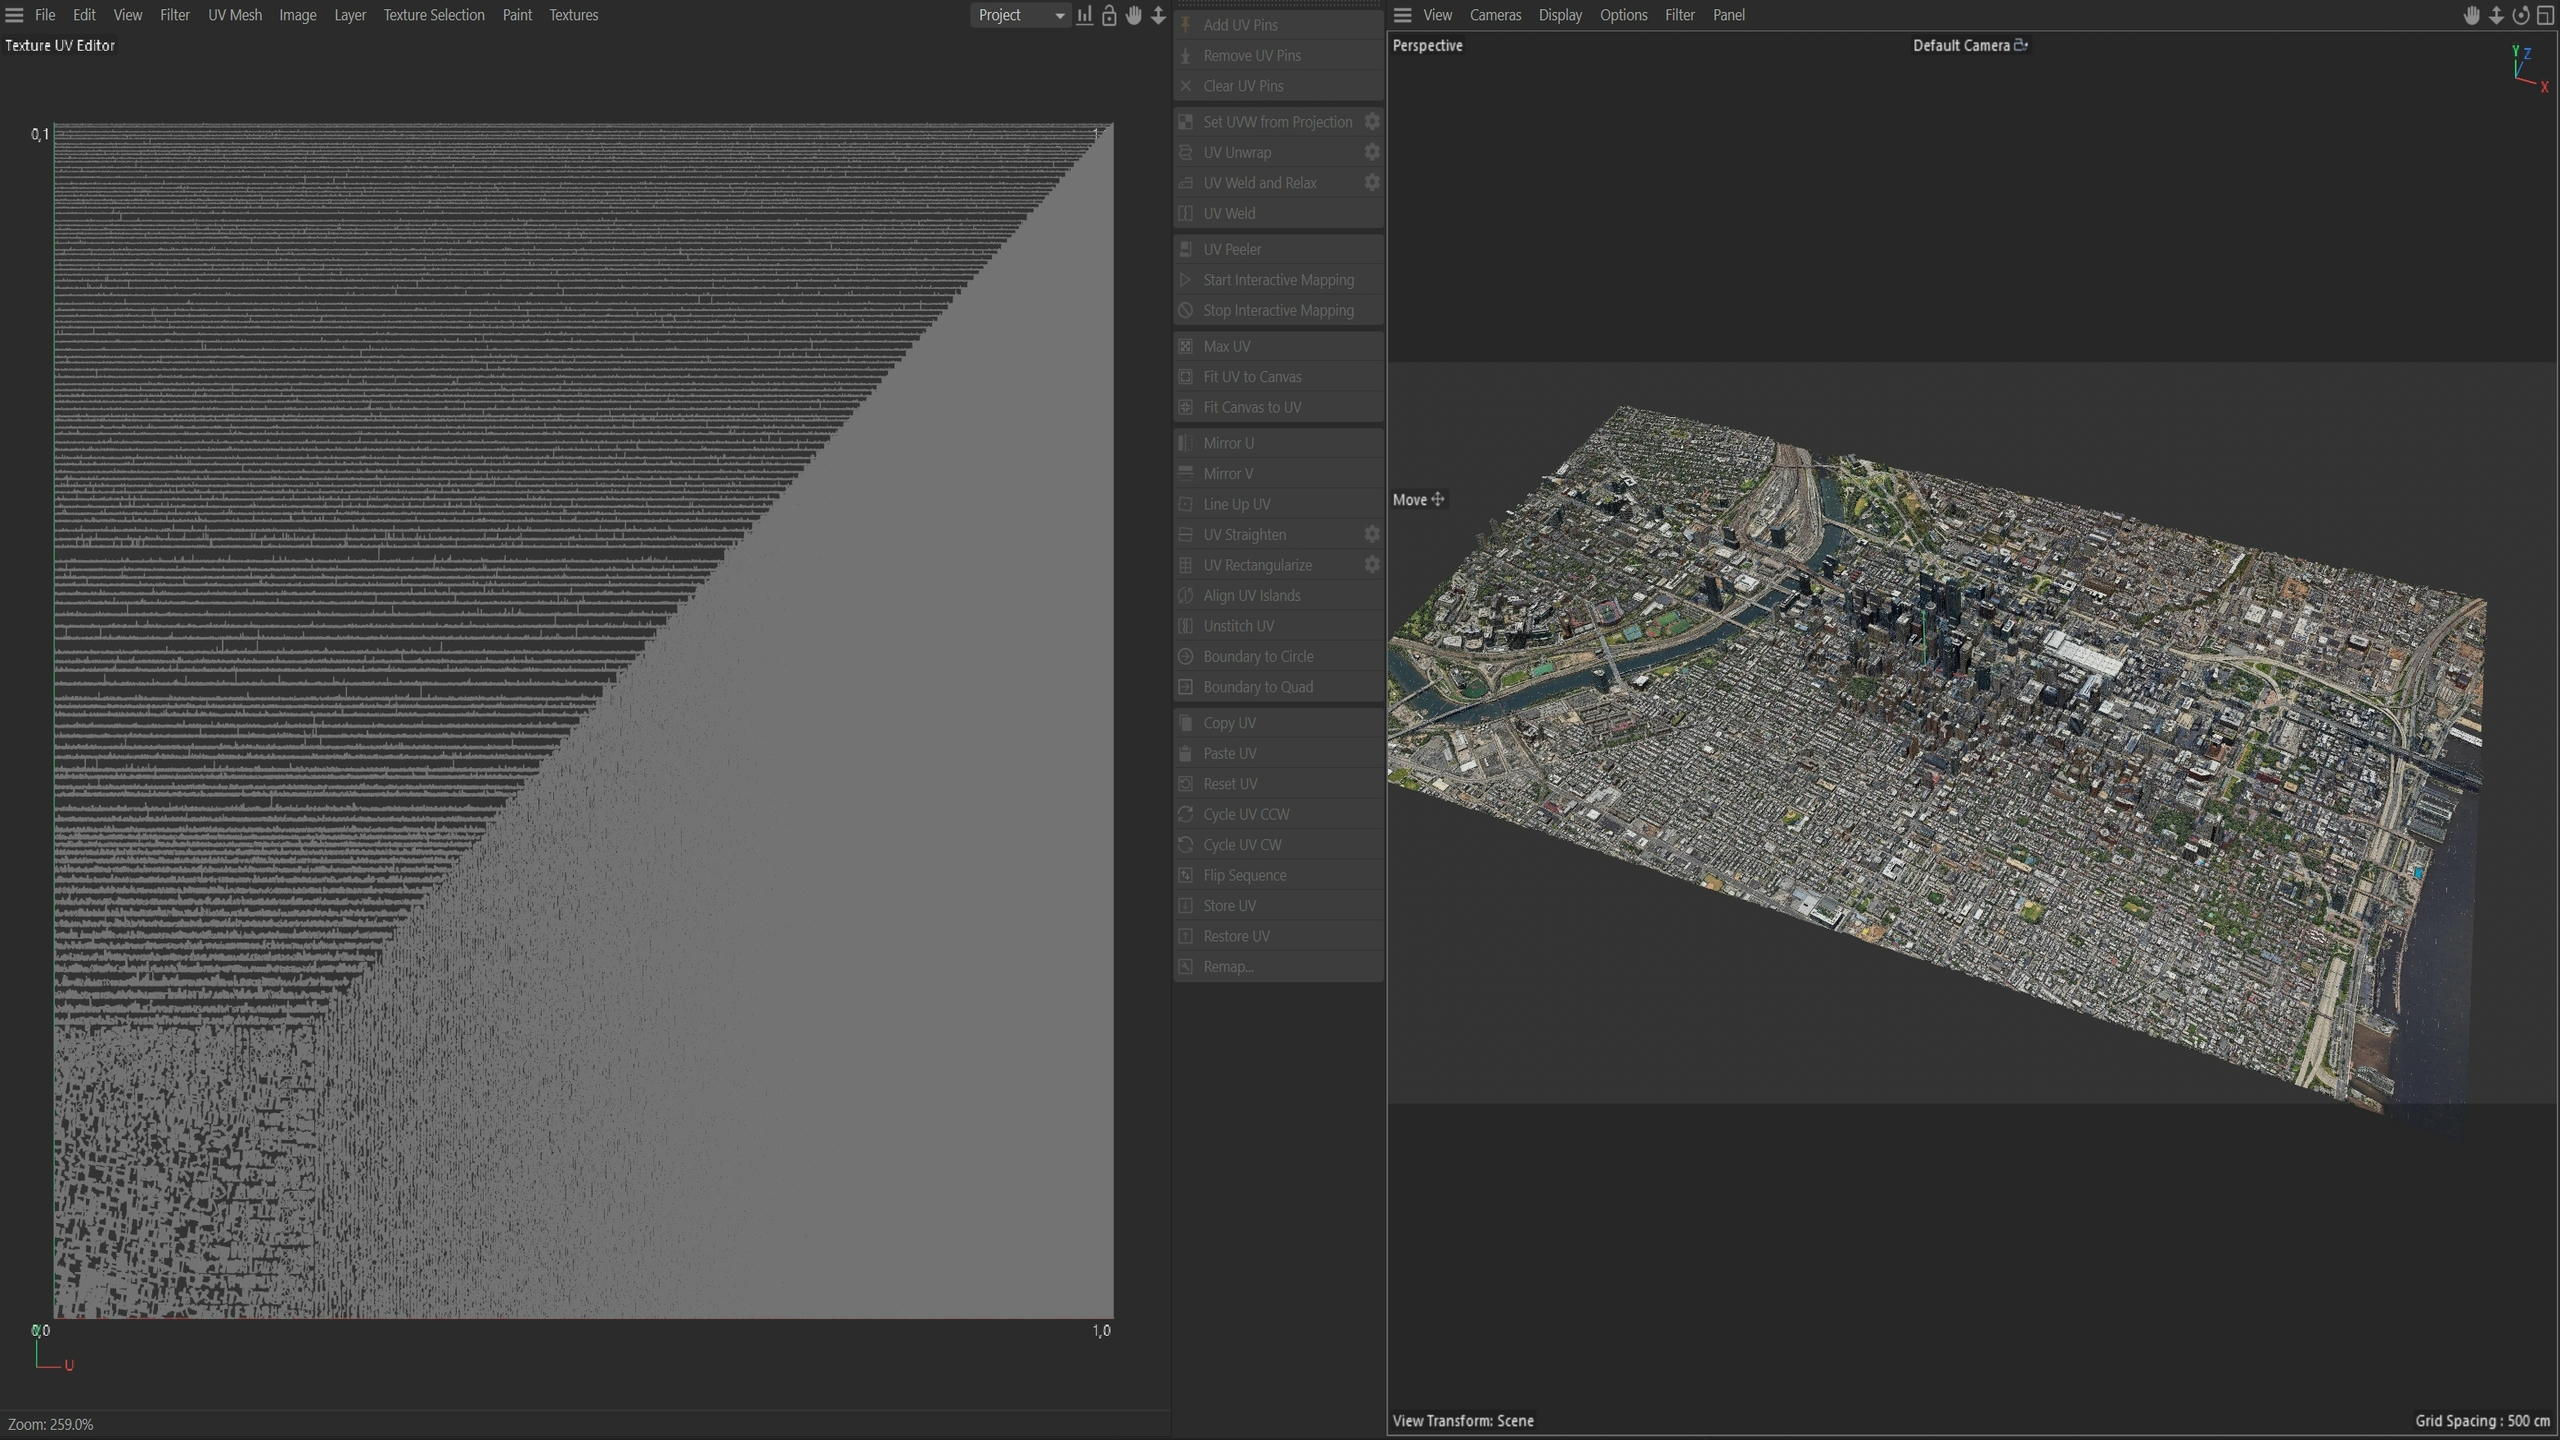Select viewport rotate camera icon
Image resolution: width=2560 pixels, height=1440 pixels.
click(2521, 15)
